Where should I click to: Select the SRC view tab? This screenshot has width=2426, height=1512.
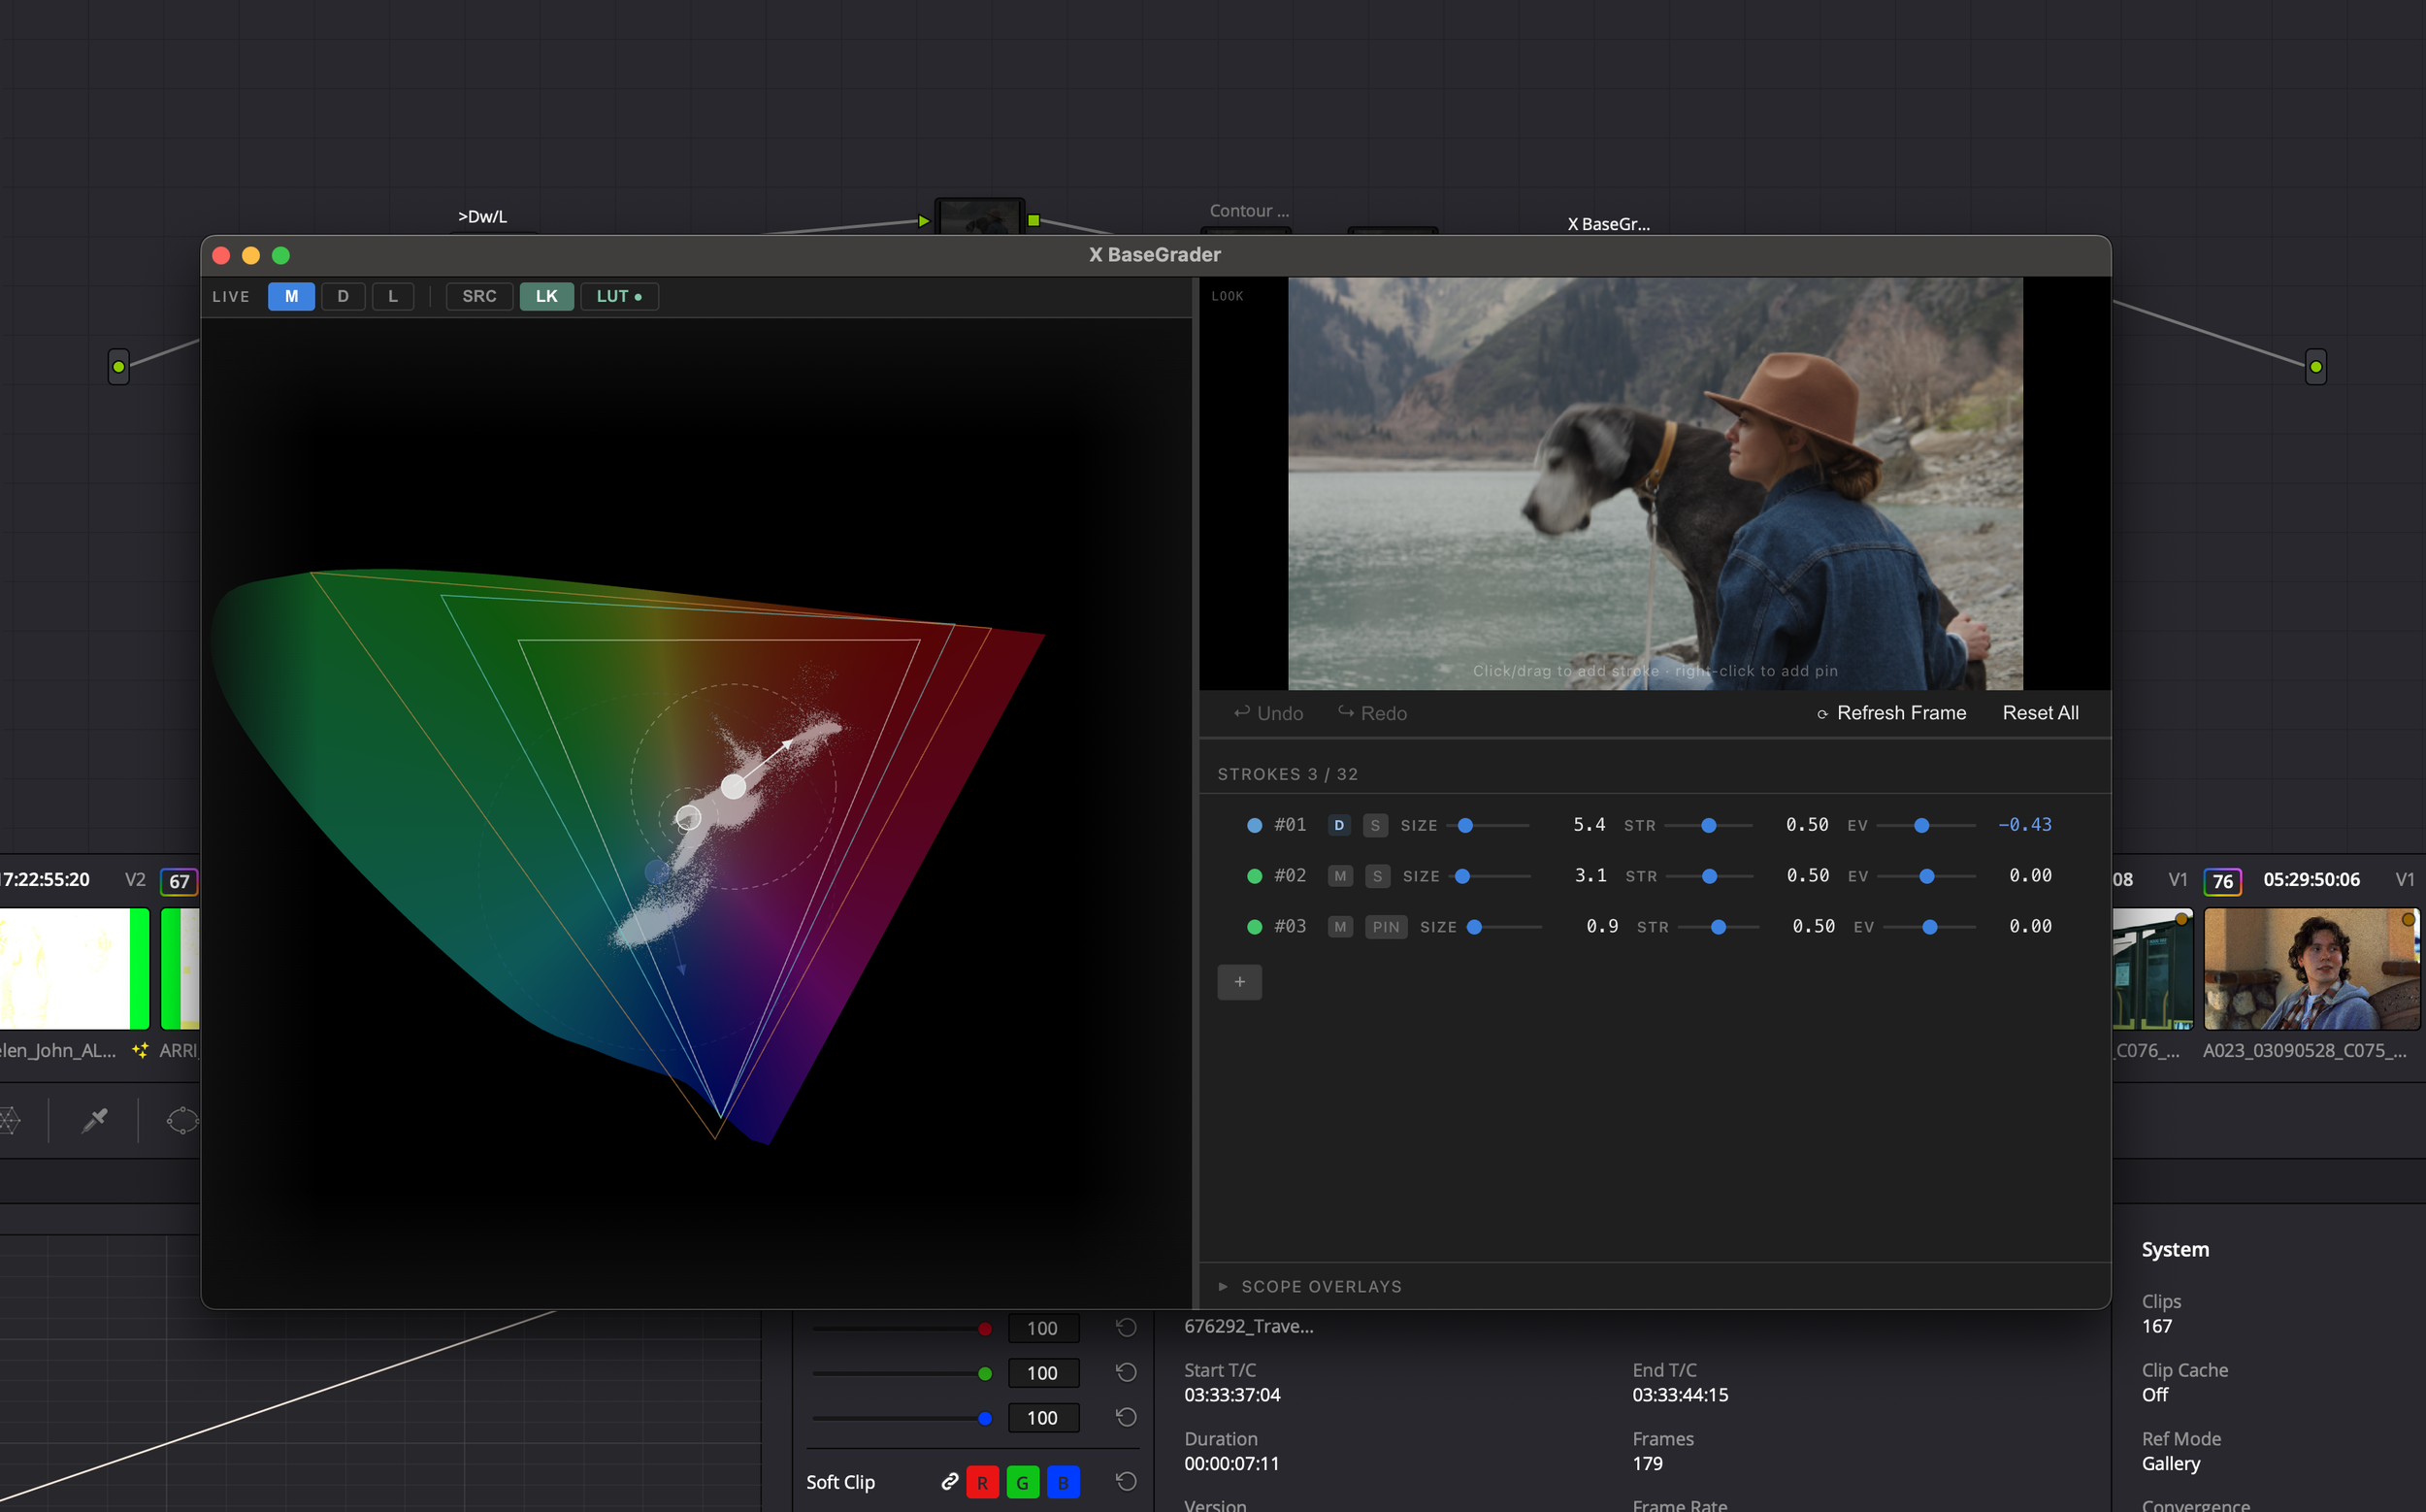coord(479,296)
